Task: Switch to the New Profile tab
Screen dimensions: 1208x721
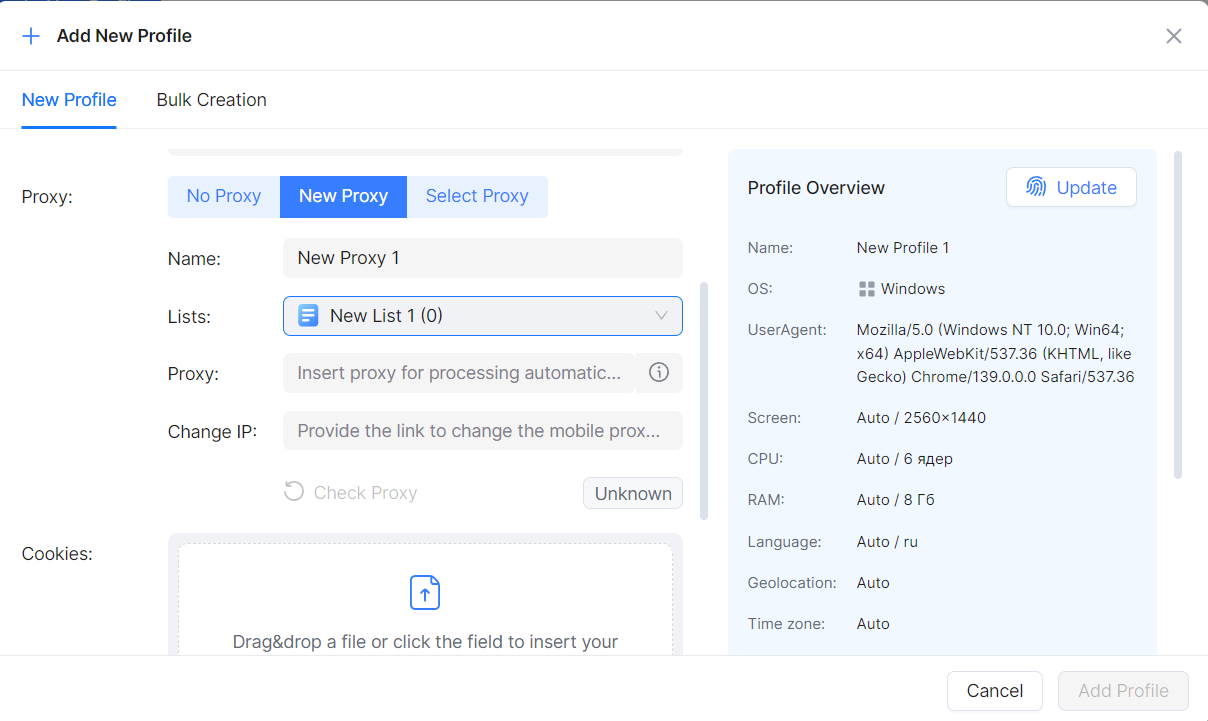Action: pyautogui.click(x=69, y=100)
